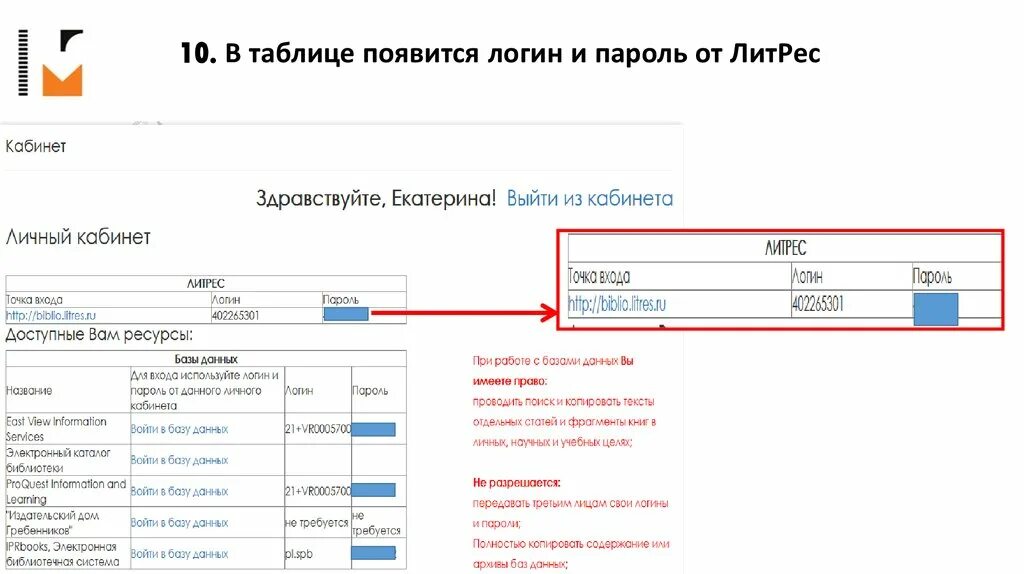Click the Пароль header in Базы данных table
The width and height of the screenshot is (1024, 574).
[x=370, y=391]
